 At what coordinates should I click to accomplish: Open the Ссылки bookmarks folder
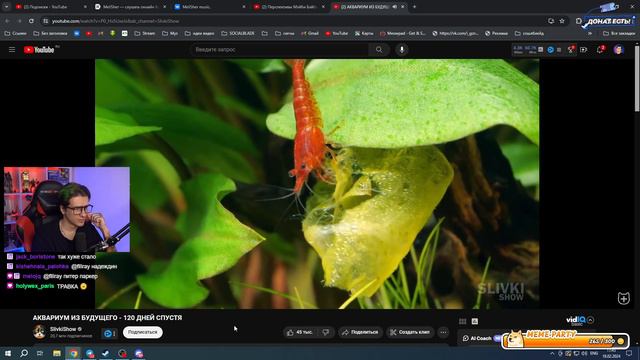15,33
